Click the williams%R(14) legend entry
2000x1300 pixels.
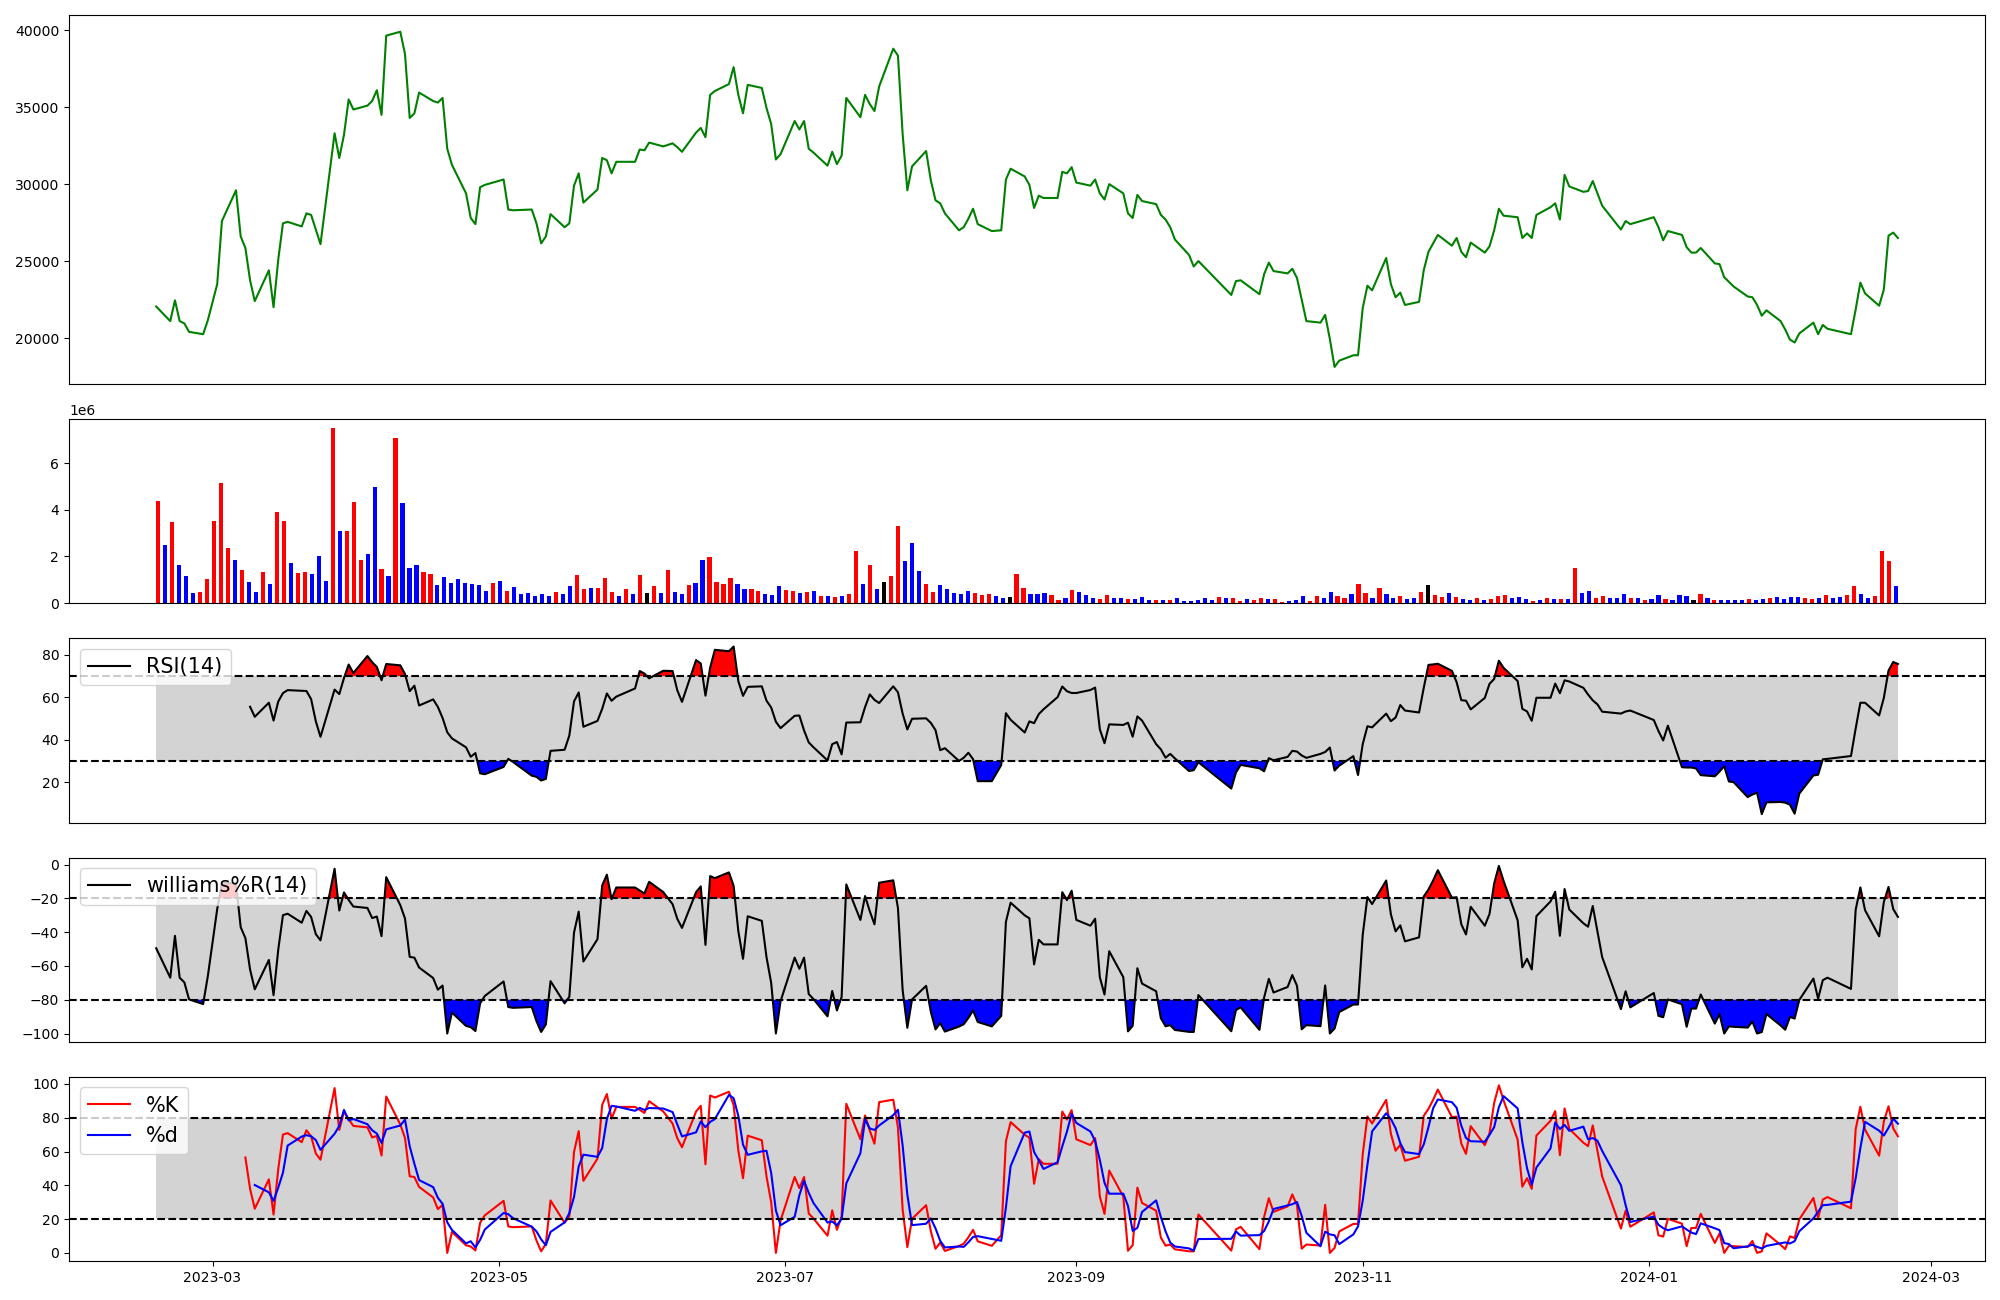227,885
